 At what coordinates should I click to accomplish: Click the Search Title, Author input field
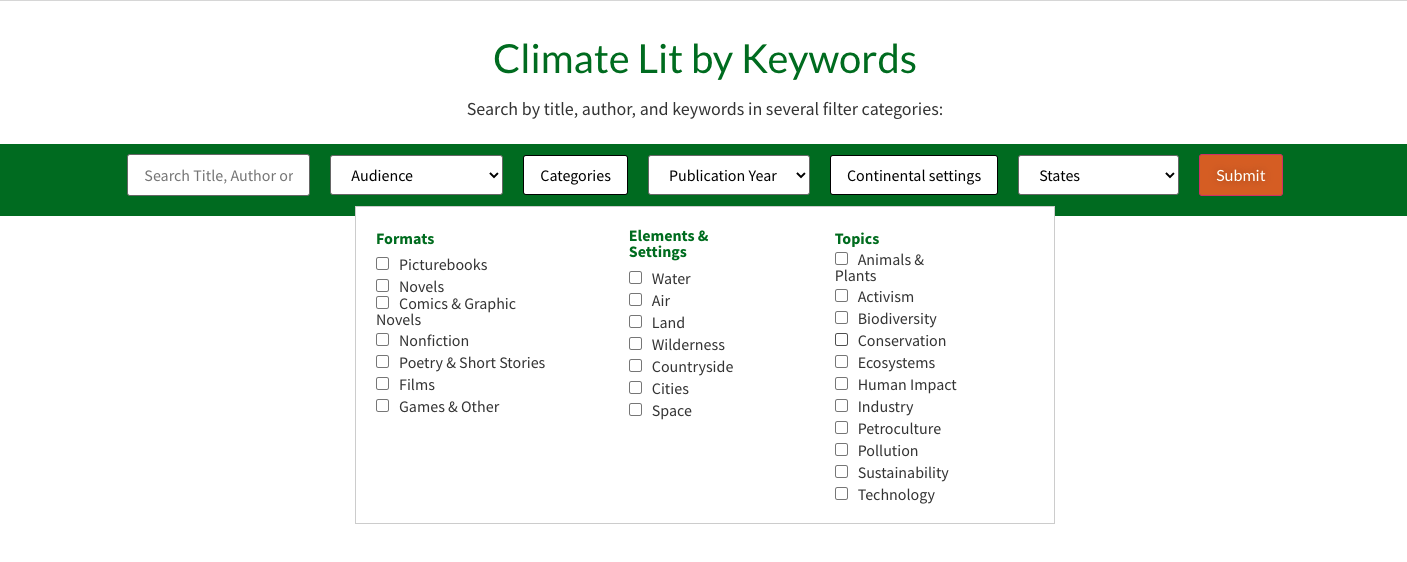point(218,175)
